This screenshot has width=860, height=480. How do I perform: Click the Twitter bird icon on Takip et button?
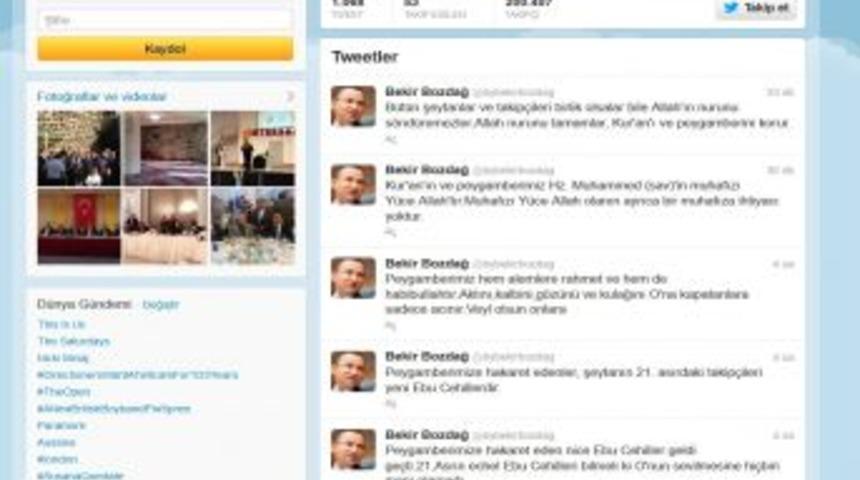[x=731, y=8]
